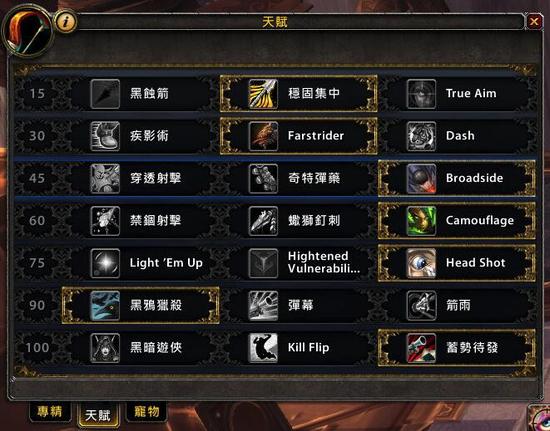Pick the 禁錮射擊 talent
Screen dimensions: 550x431
pyautogui.click(x=140, y=221)
